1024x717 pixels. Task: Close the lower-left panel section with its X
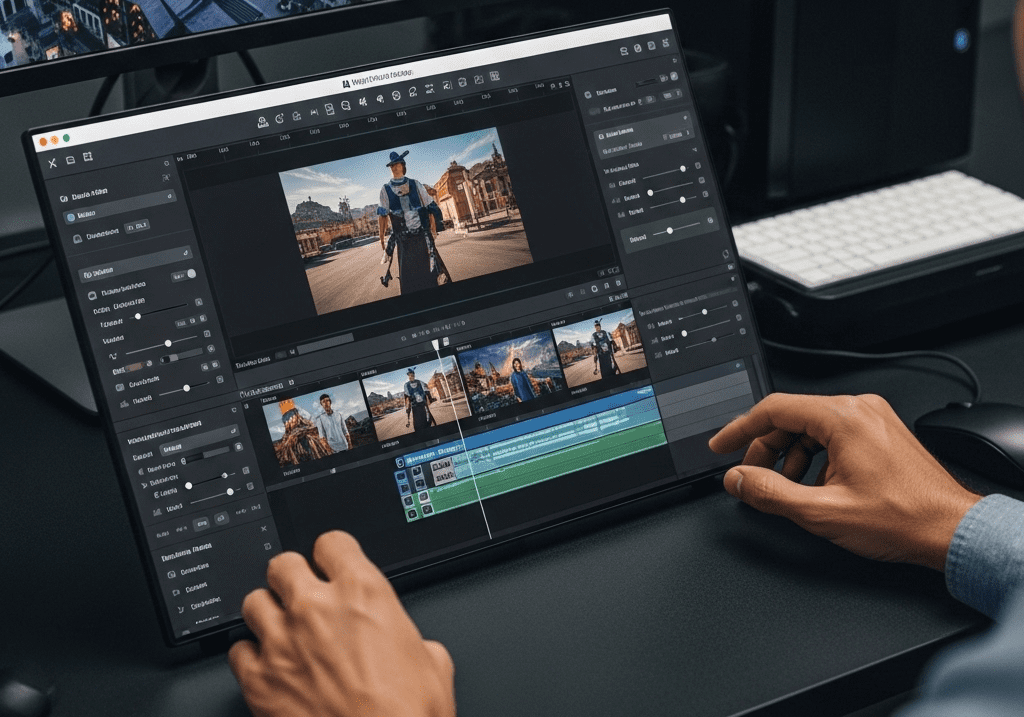(x=264, y=528)
